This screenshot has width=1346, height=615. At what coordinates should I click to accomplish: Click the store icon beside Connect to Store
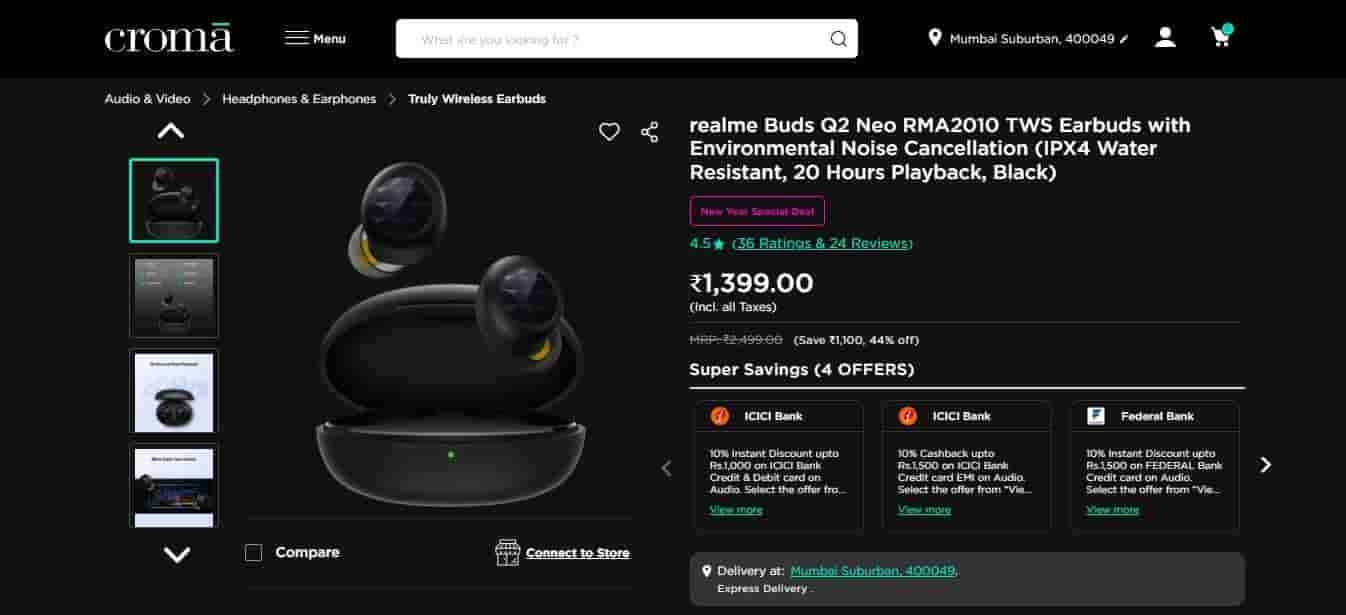pos(505,551)
